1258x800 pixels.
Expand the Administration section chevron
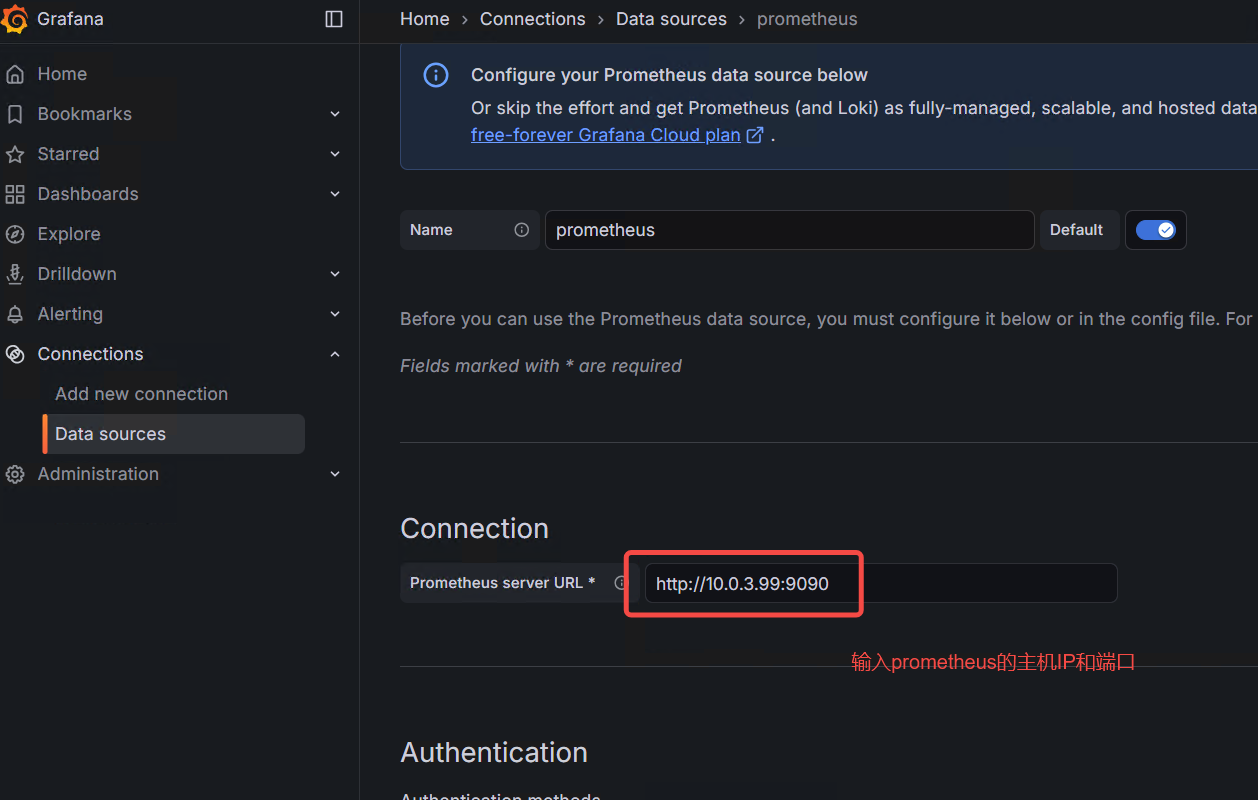pos(335,474)
